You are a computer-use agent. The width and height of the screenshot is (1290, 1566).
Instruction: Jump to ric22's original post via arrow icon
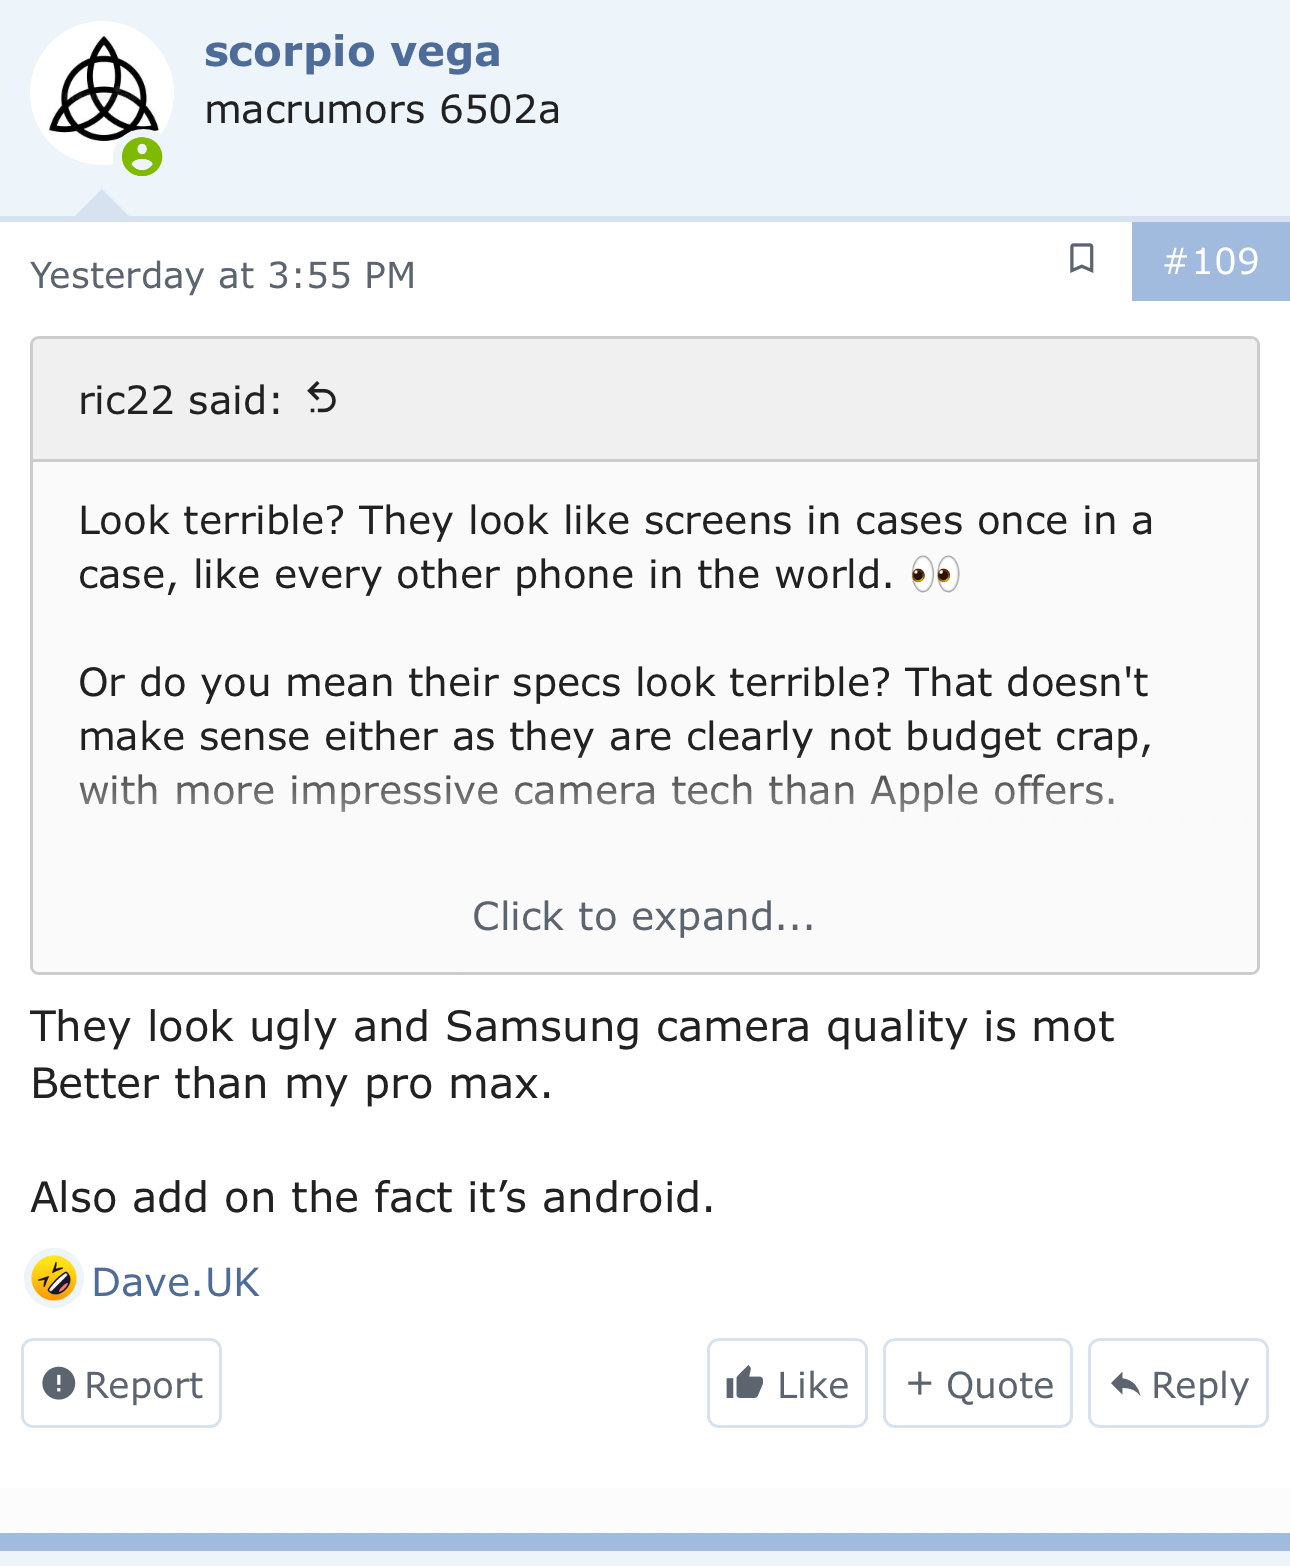[322, 399]
